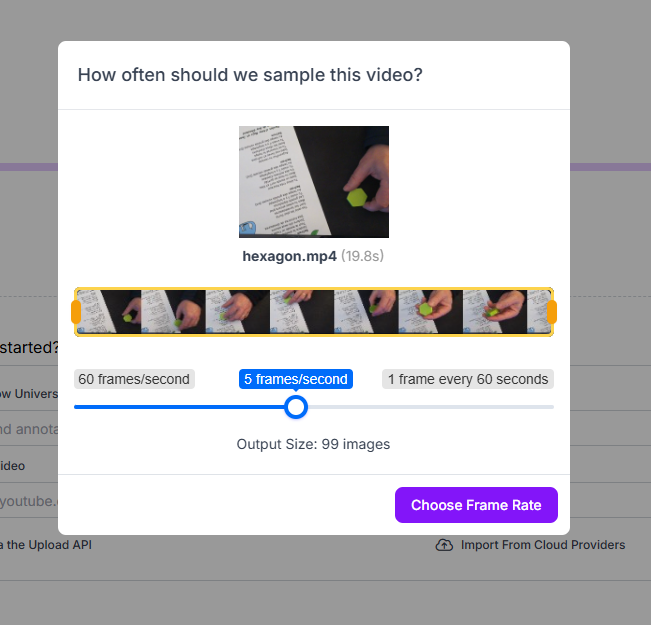
Task: Open Import From Cloud Providers link
Action: pos(543,545)
